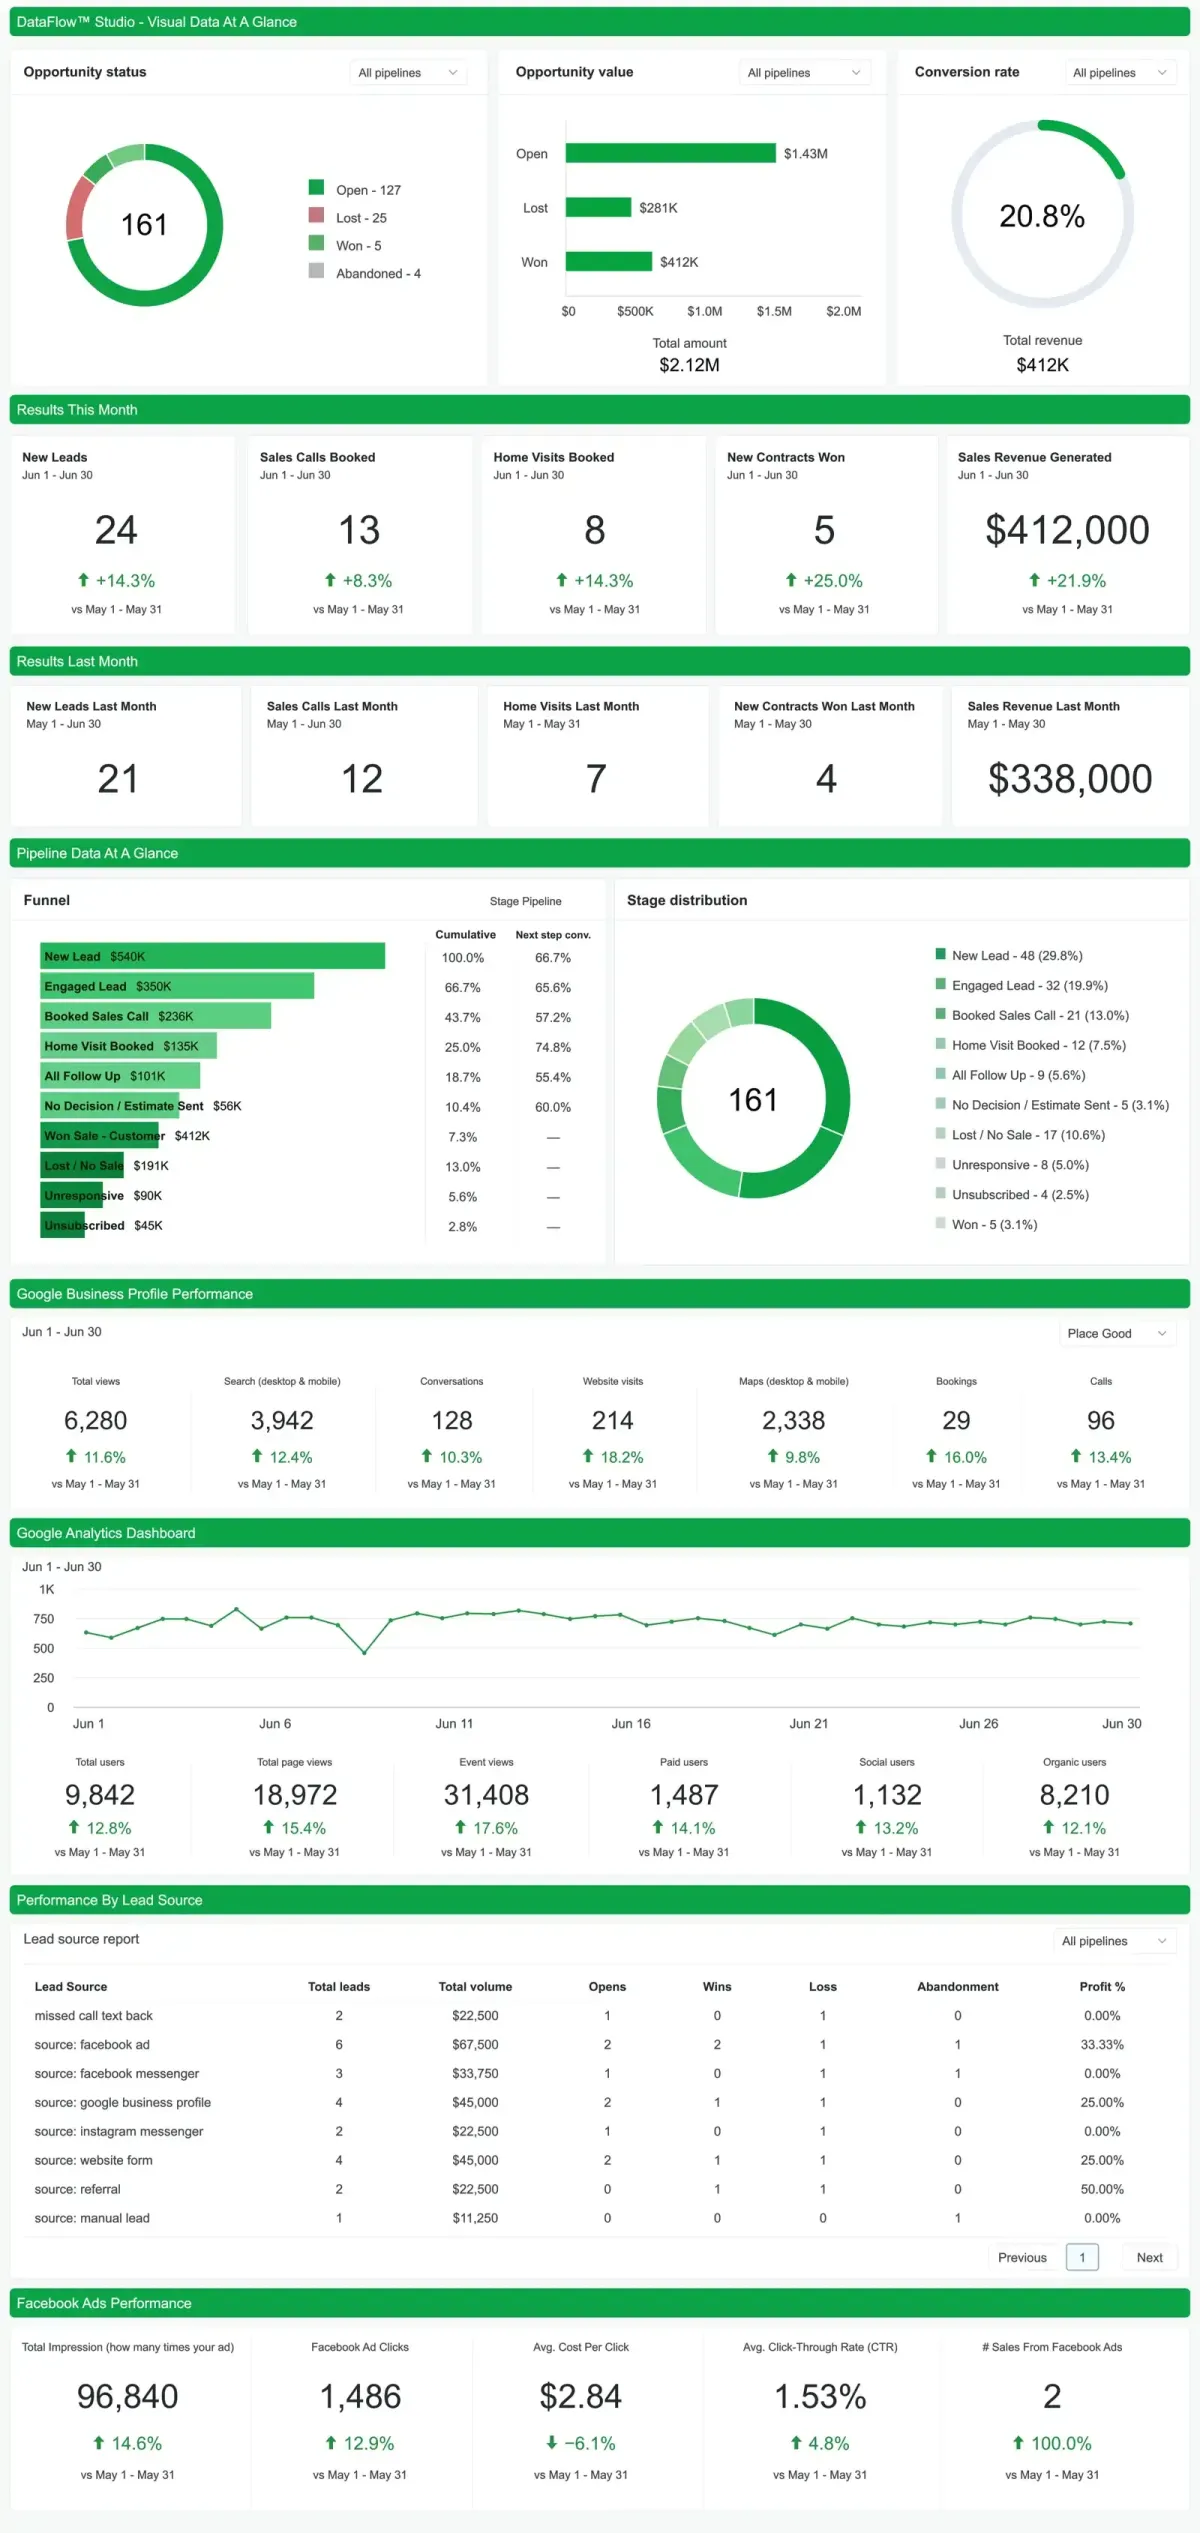
Task: Click the up arrow icon next to Search 12.4%
Action: (x=257, y=1456)
